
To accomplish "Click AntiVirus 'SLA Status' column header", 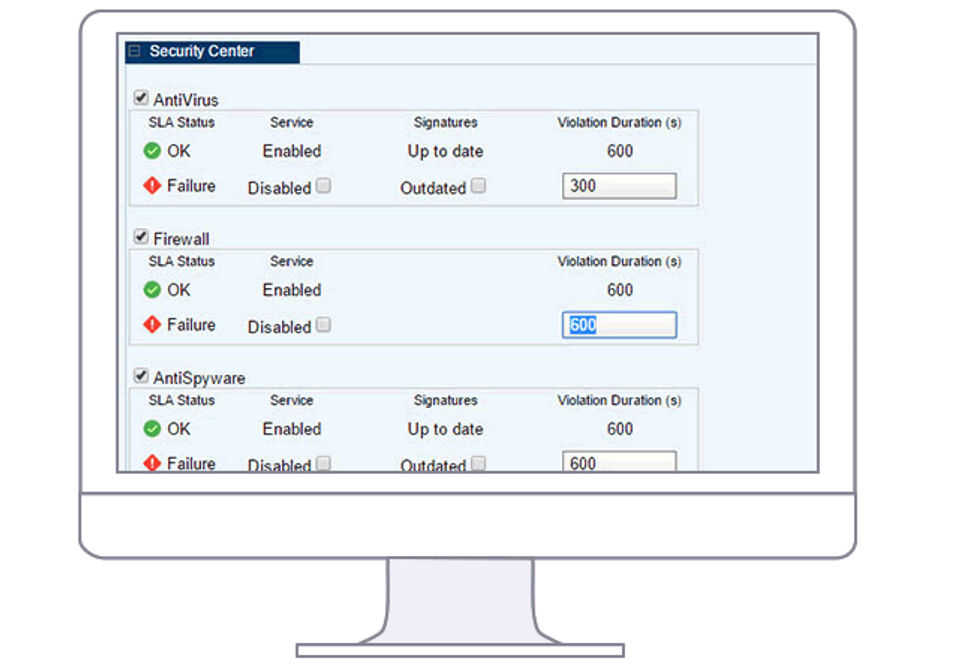I will click(181, 122).
